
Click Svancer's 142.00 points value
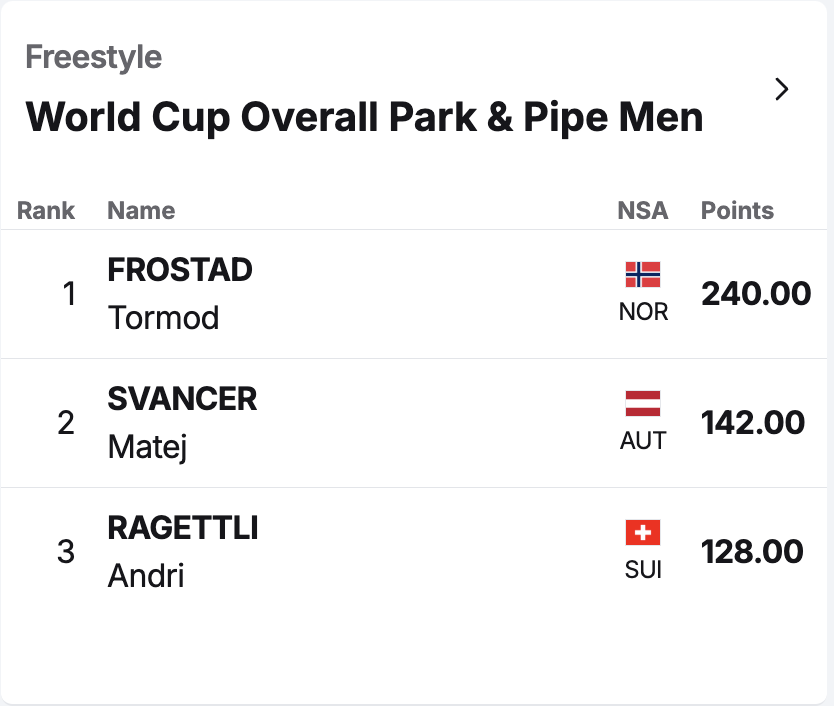point(753,423)
